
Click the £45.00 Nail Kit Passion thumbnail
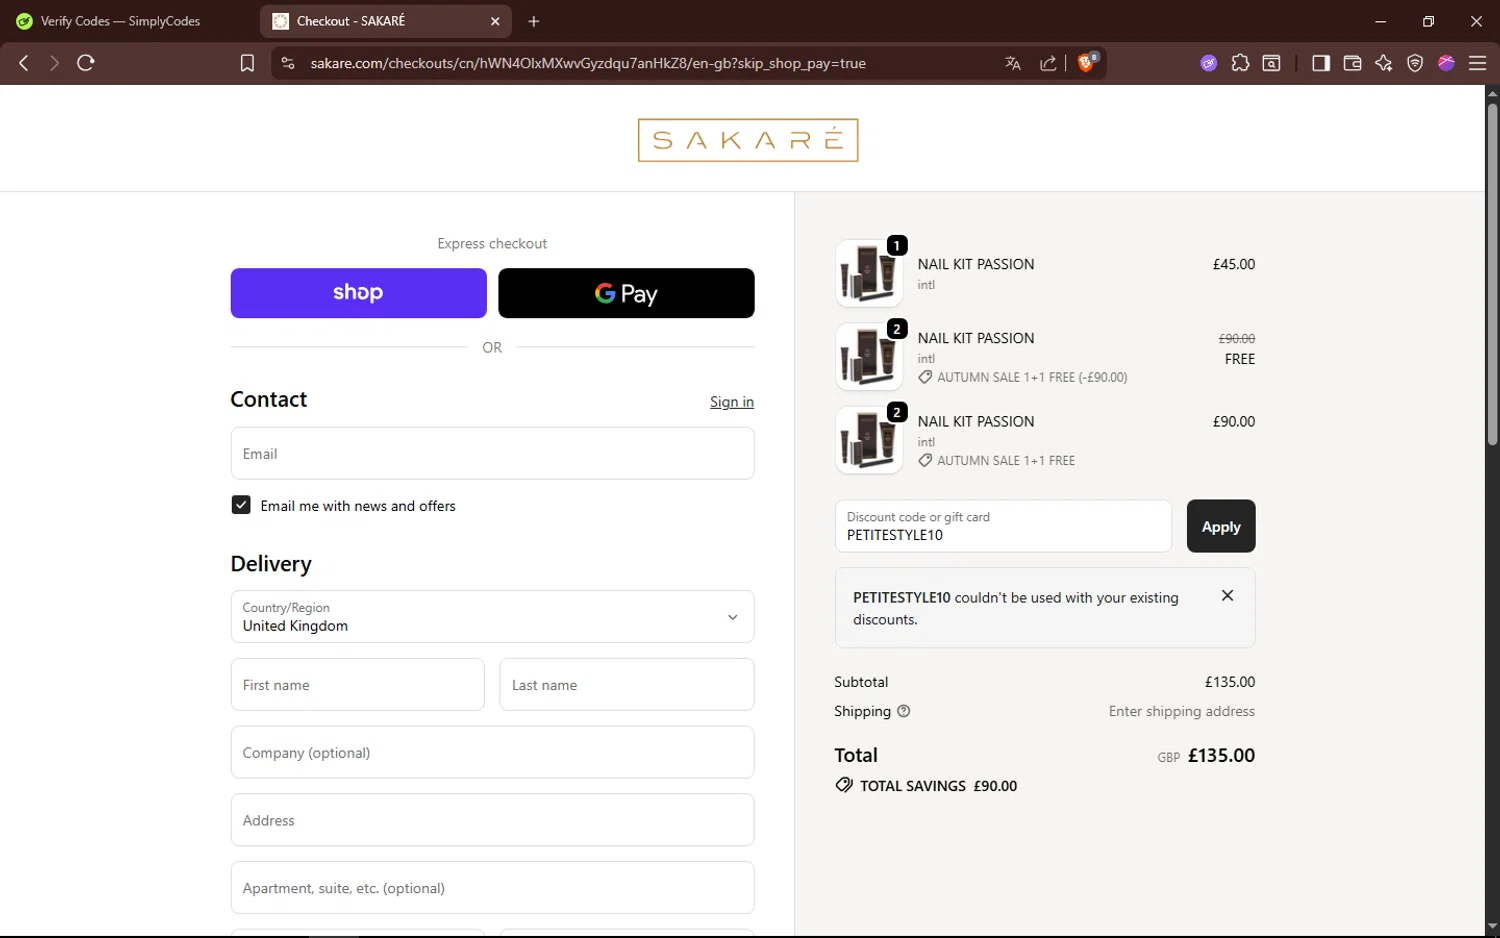coord(869,273)
